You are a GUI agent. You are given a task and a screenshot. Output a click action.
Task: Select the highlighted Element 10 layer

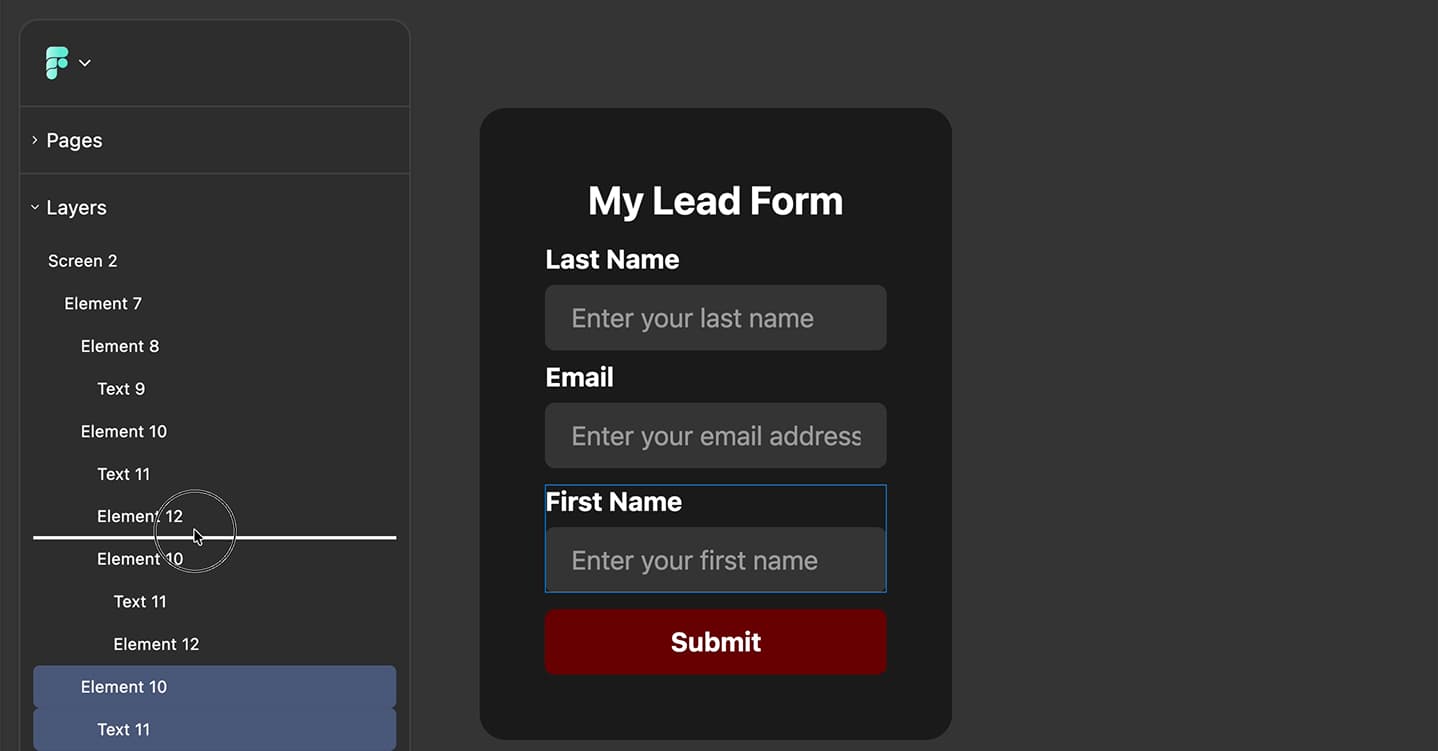click(124, 687)
